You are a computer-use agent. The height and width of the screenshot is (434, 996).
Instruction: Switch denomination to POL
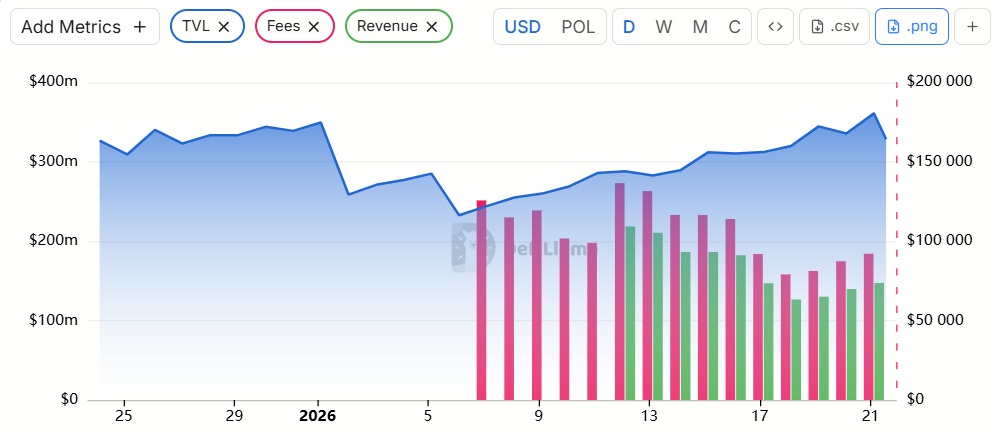click(578, 27)
